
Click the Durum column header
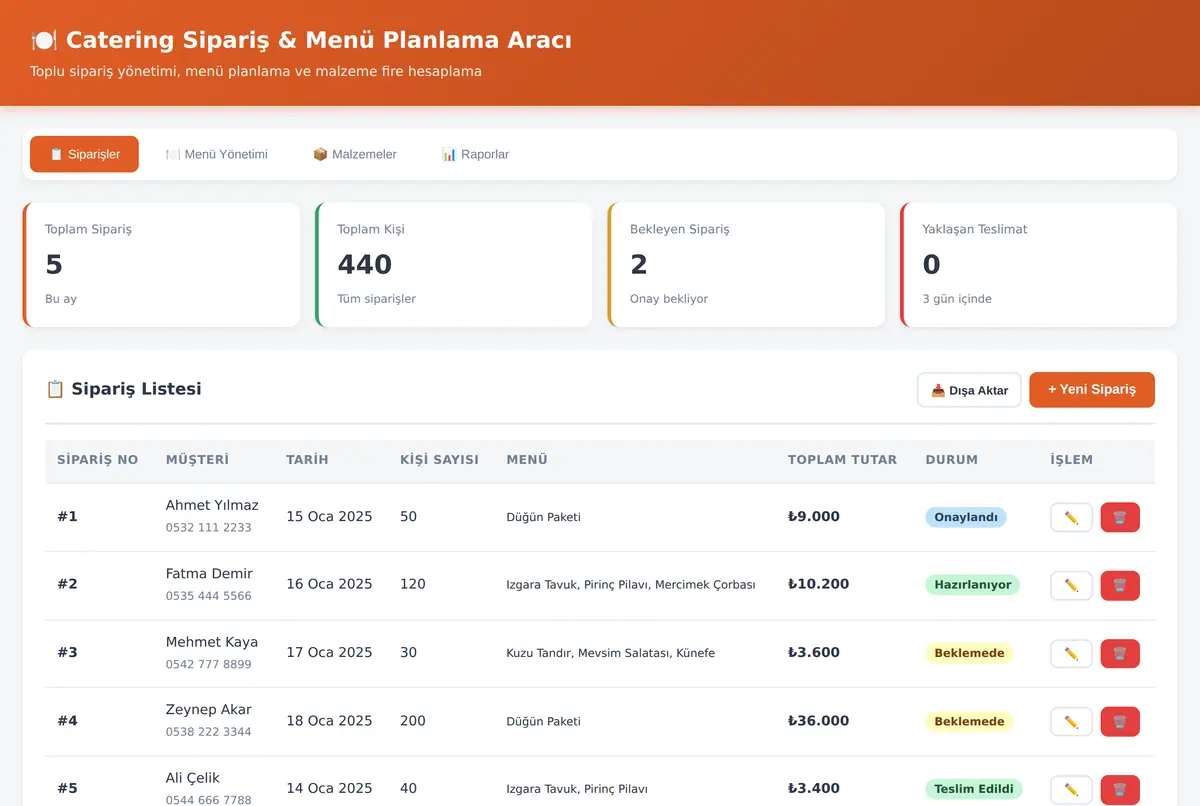click(951, 460)
